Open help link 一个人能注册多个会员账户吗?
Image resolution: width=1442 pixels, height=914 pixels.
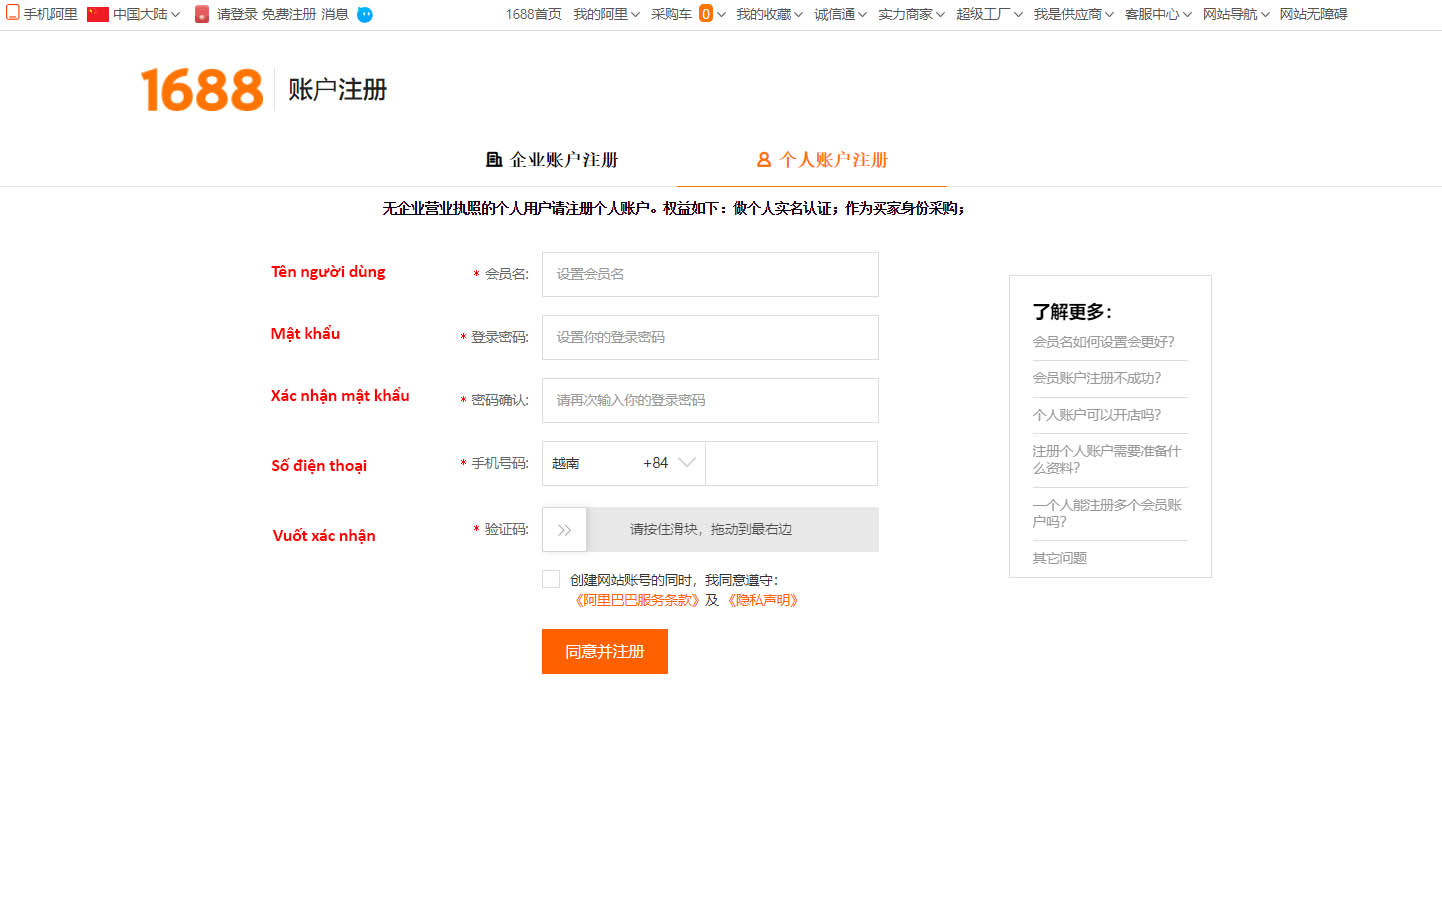pyautogui.click(x=1107, y=513)
